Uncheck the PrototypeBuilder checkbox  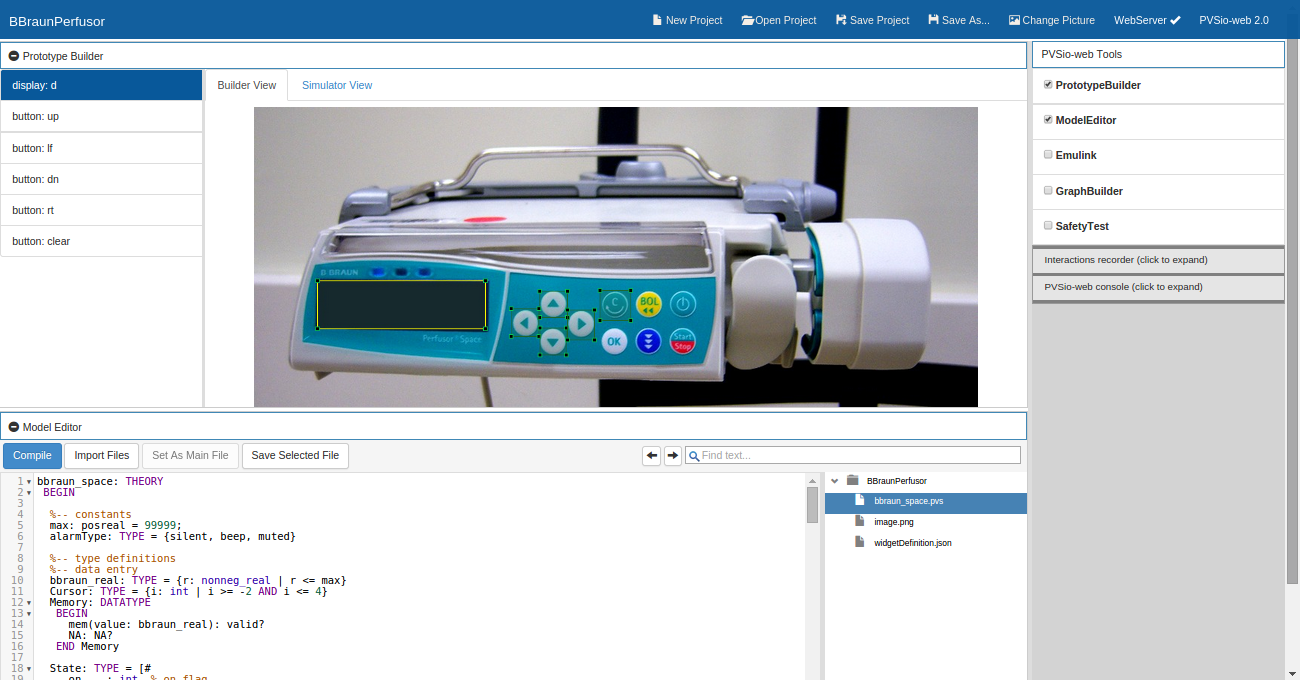1048,85
